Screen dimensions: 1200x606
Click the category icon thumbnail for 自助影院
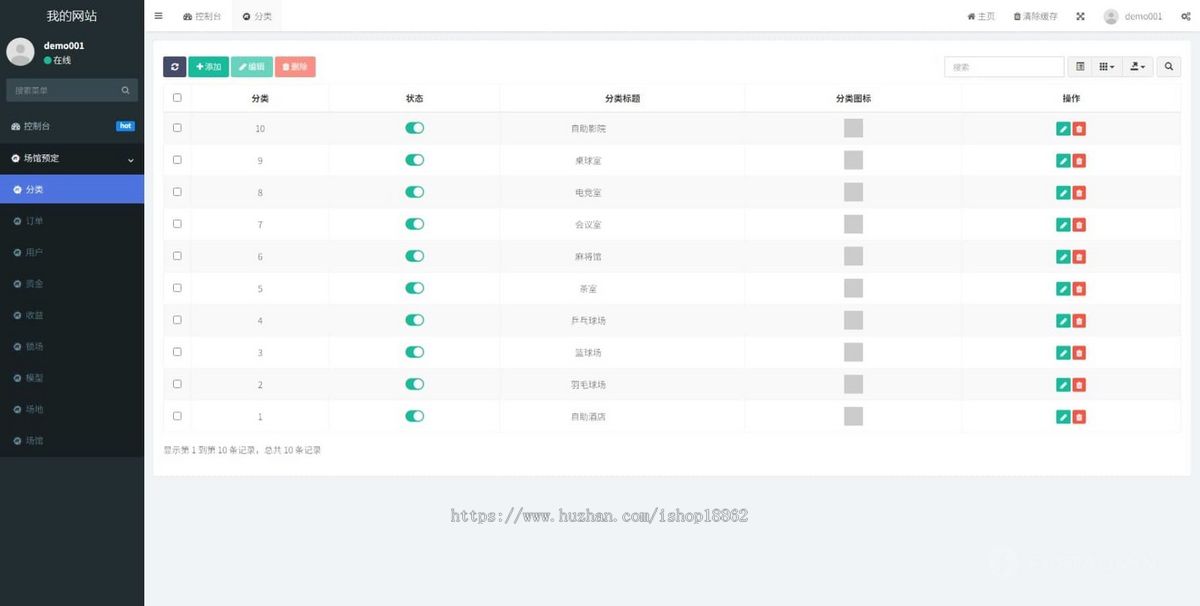853,128
